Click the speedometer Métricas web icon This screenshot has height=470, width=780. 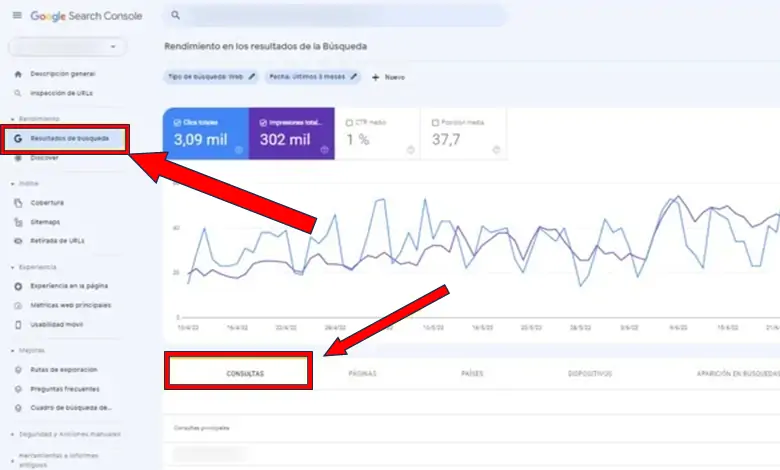click(18, 306)
